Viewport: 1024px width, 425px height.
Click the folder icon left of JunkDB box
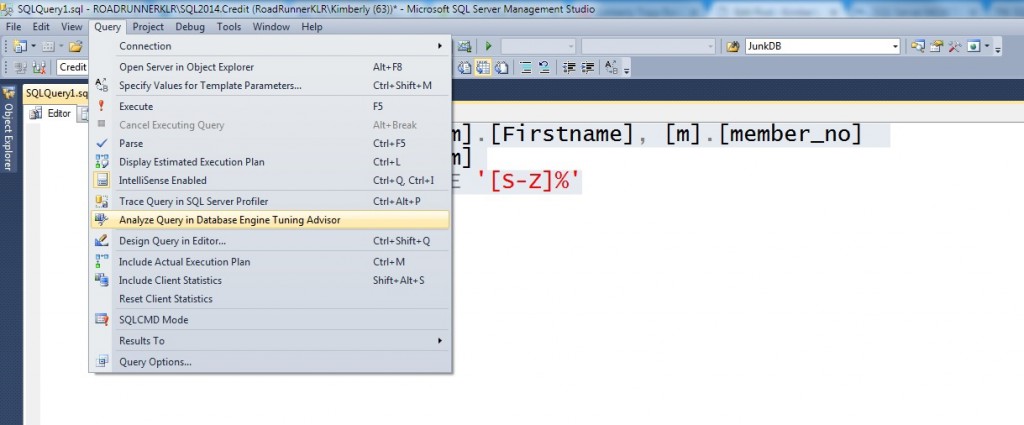[x=733, y=46]
